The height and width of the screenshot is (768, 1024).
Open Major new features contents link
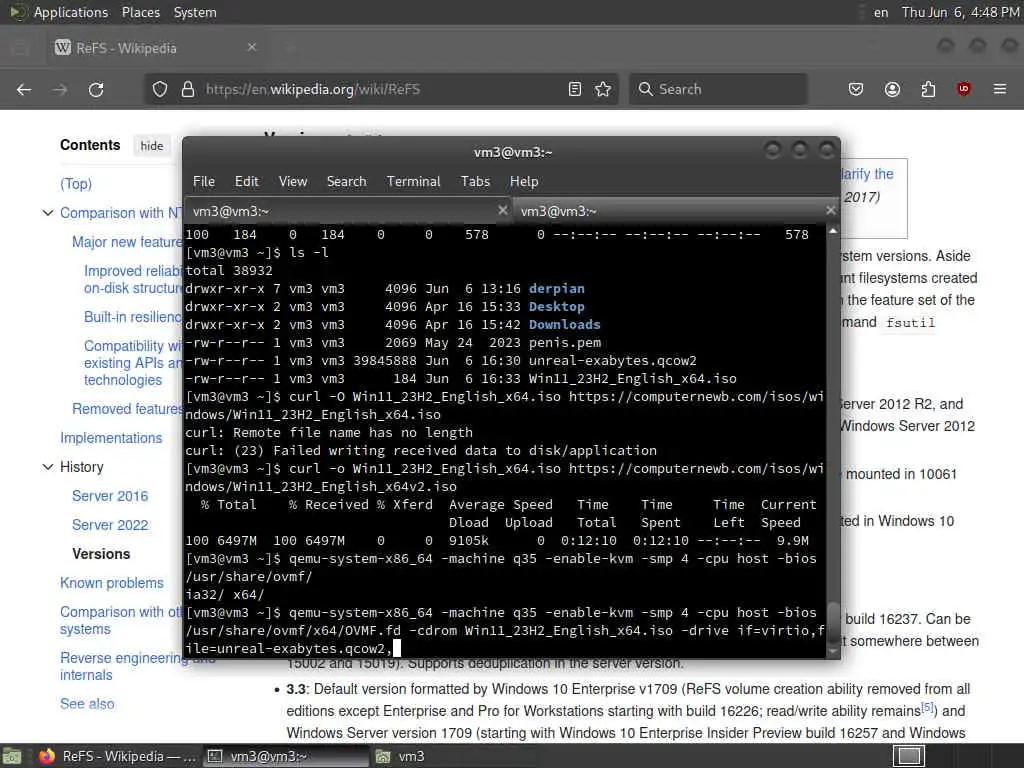127,242
